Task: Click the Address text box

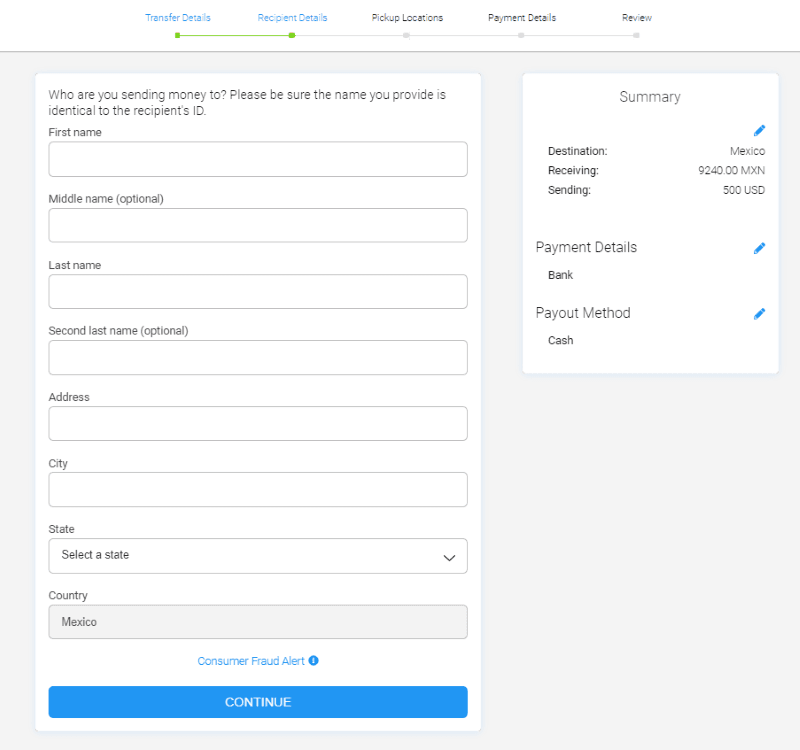Action: tap(257, 423)
